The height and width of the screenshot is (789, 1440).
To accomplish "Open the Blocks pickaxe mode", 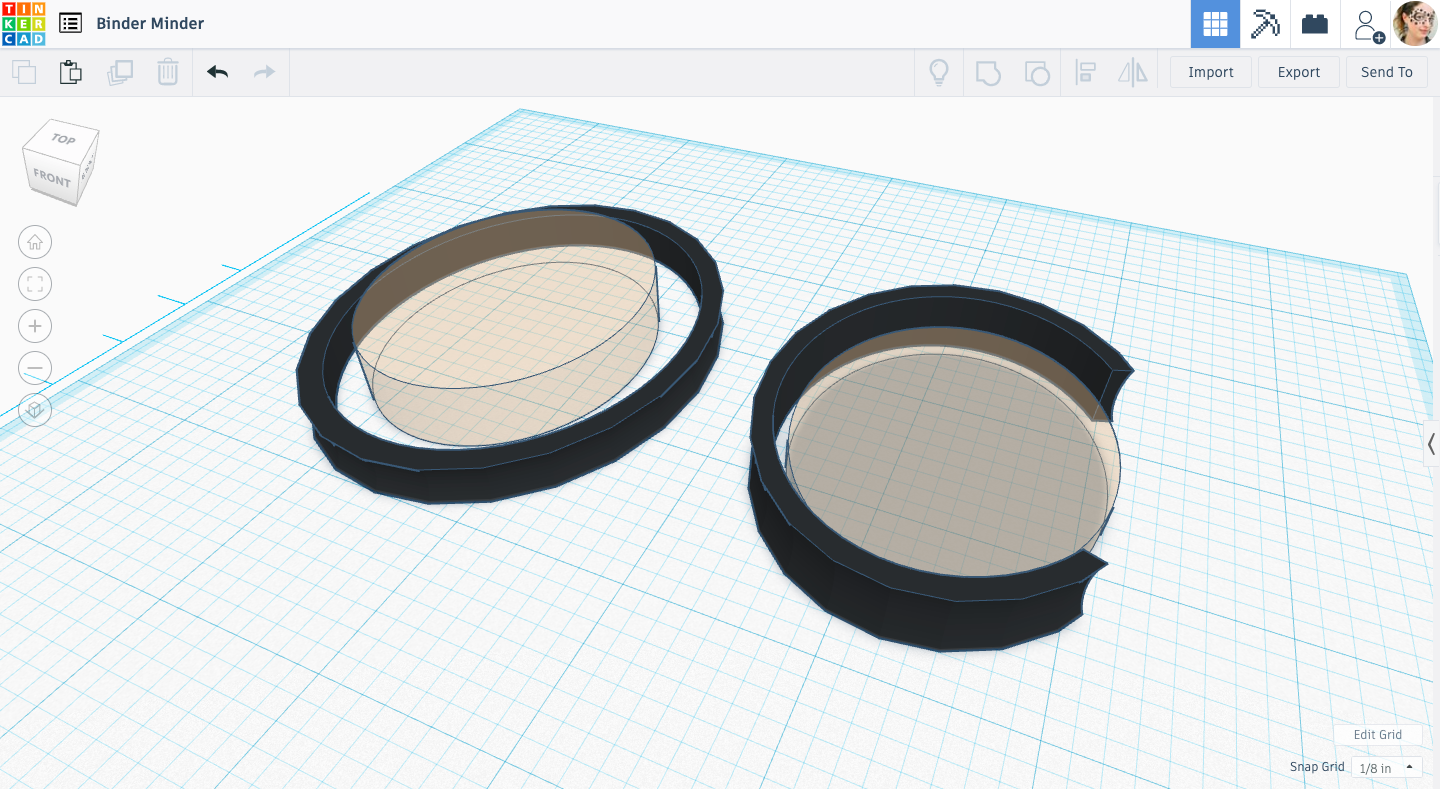I will 1265,24.
